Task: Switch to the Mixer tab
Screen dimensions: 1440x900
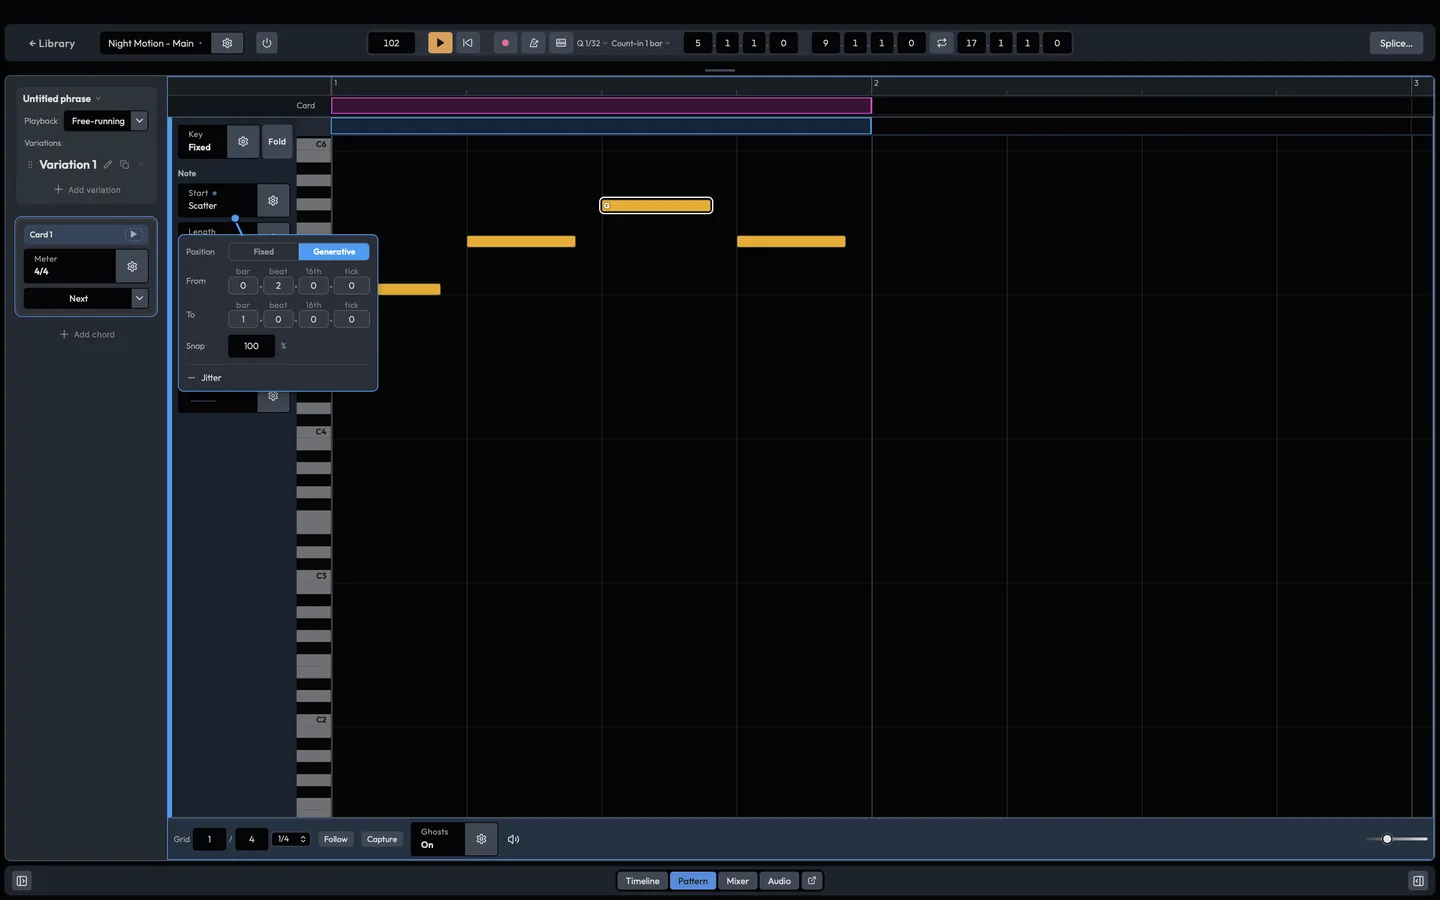Action: (x=738, y=881)
